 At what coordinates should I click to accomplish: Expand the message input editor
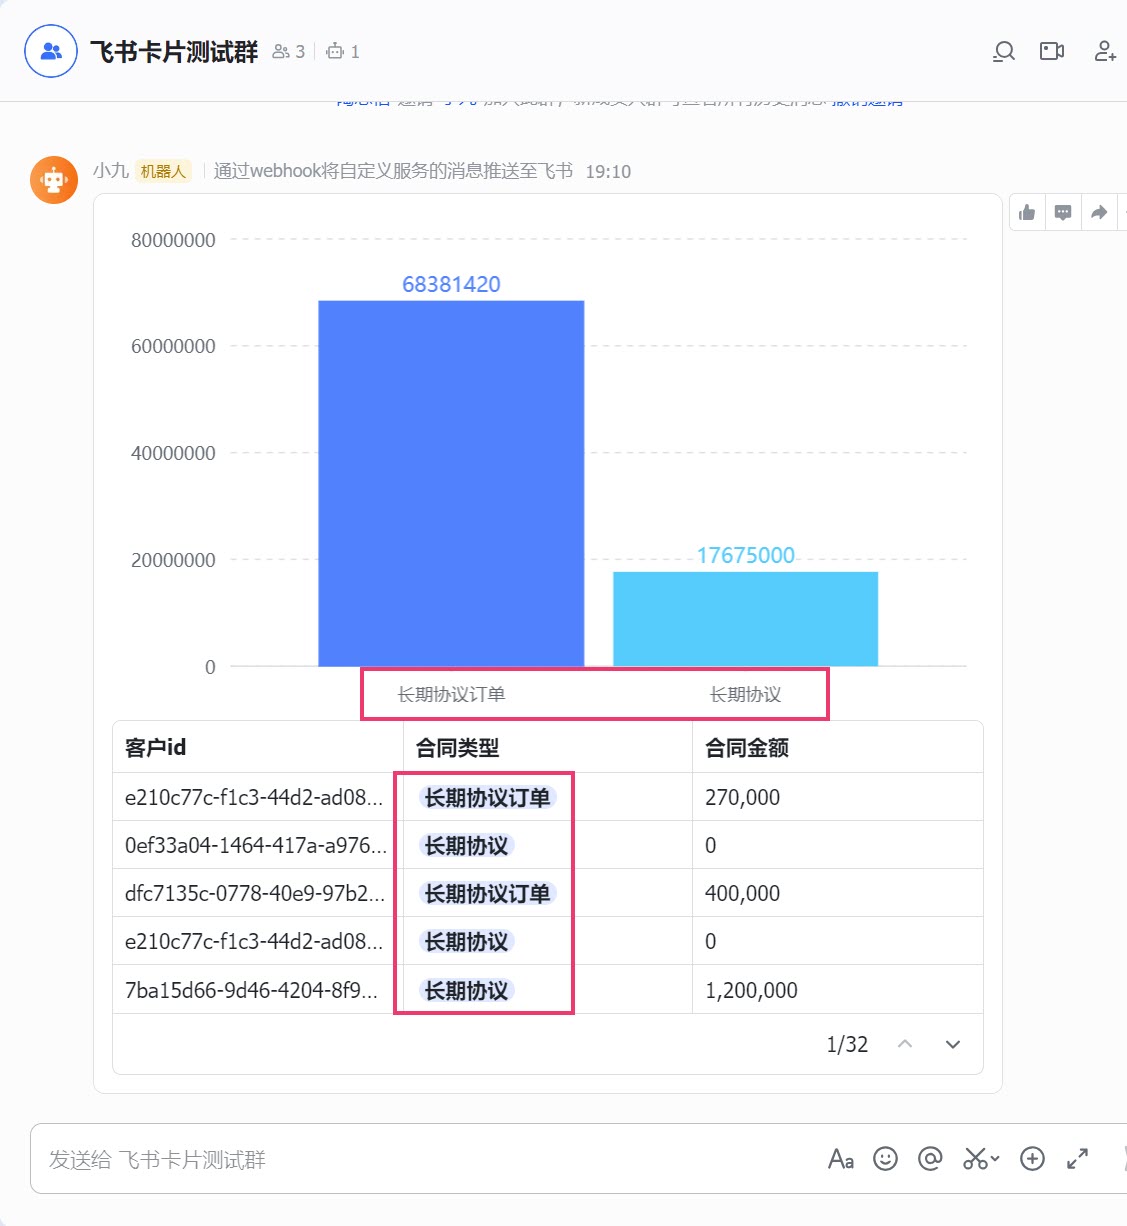click(1077, 1159)
